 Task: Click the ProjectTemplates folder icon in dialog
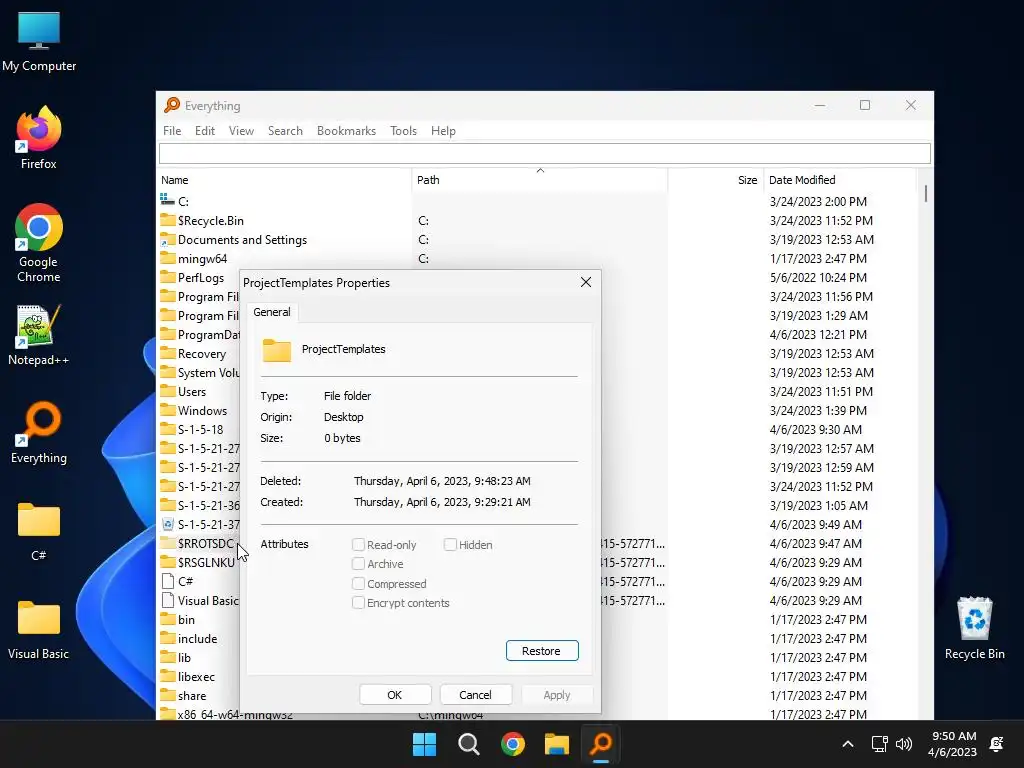click(277, 350)
